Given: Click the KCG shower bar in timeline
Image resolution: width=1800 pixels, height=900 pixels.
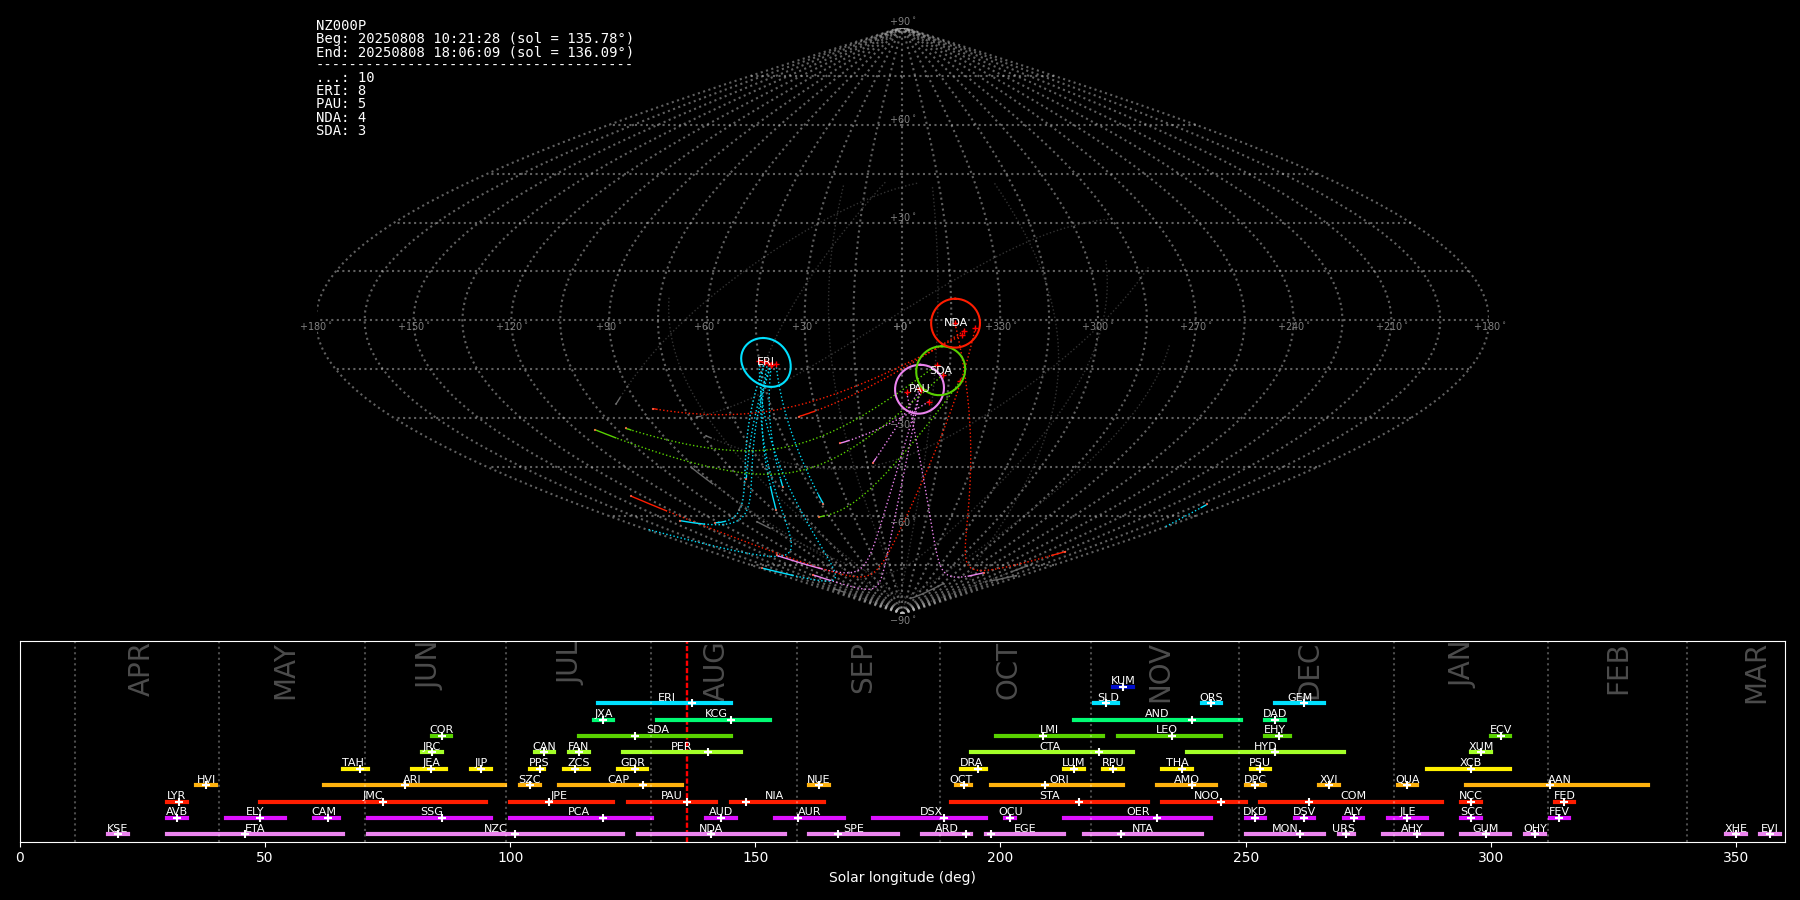Looking at the screenshot, I should [713, 720].
